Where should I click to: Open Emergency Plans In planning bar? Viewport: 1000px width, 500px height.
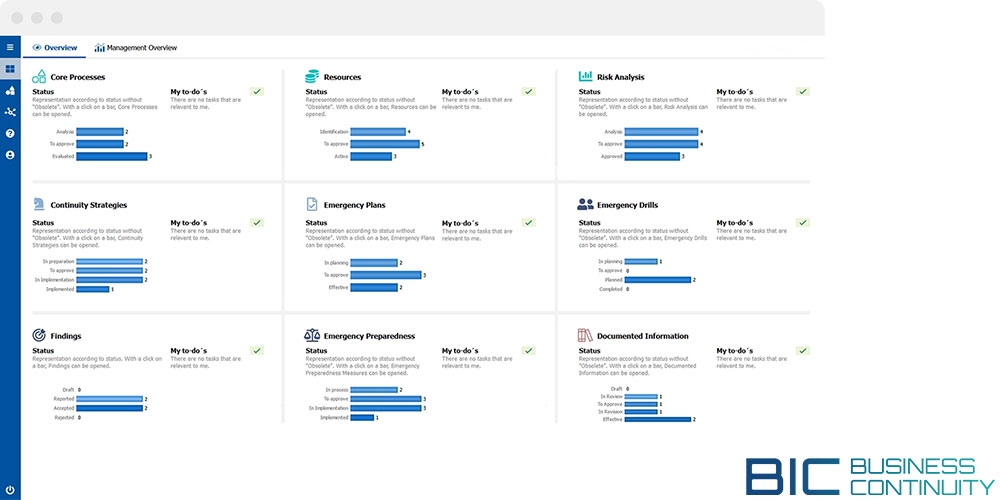(x=374, y=263)
